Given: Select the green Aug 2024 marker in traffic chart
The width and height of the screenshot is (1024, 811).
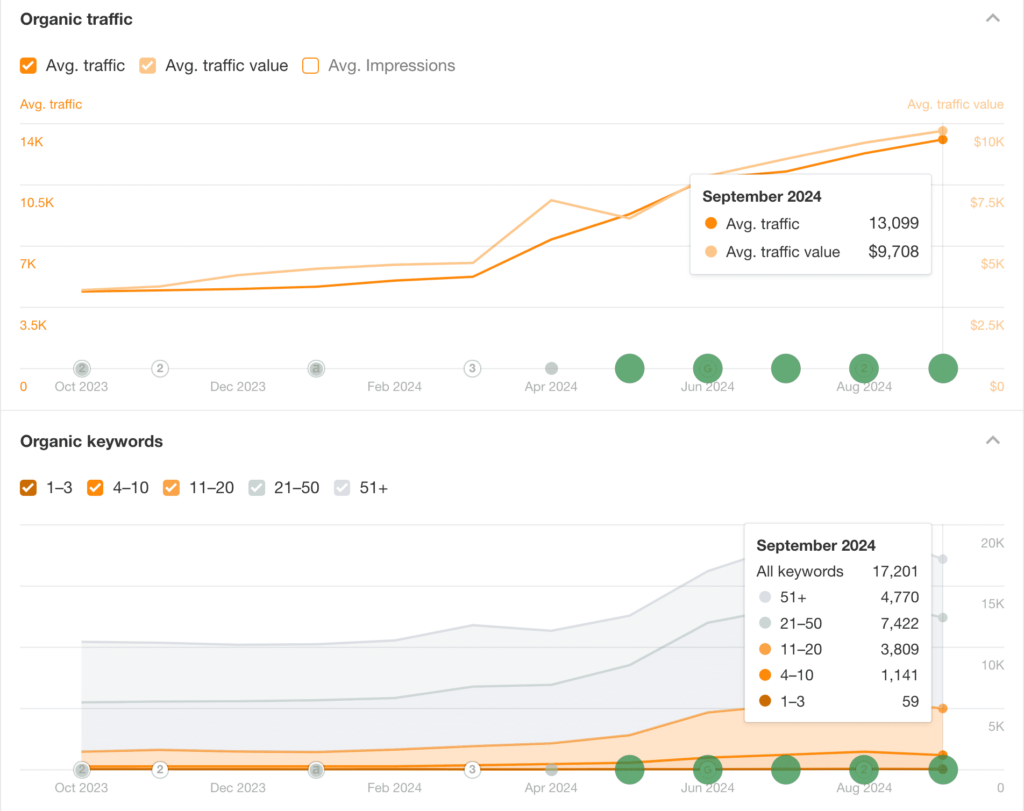Looking at the screenshot, I should pyautogui.click(x=864, y=368).
